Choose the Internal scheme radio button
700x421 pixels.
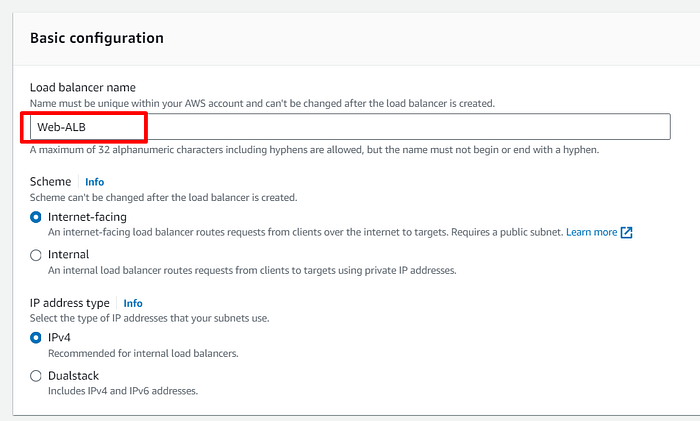(36, 255)
